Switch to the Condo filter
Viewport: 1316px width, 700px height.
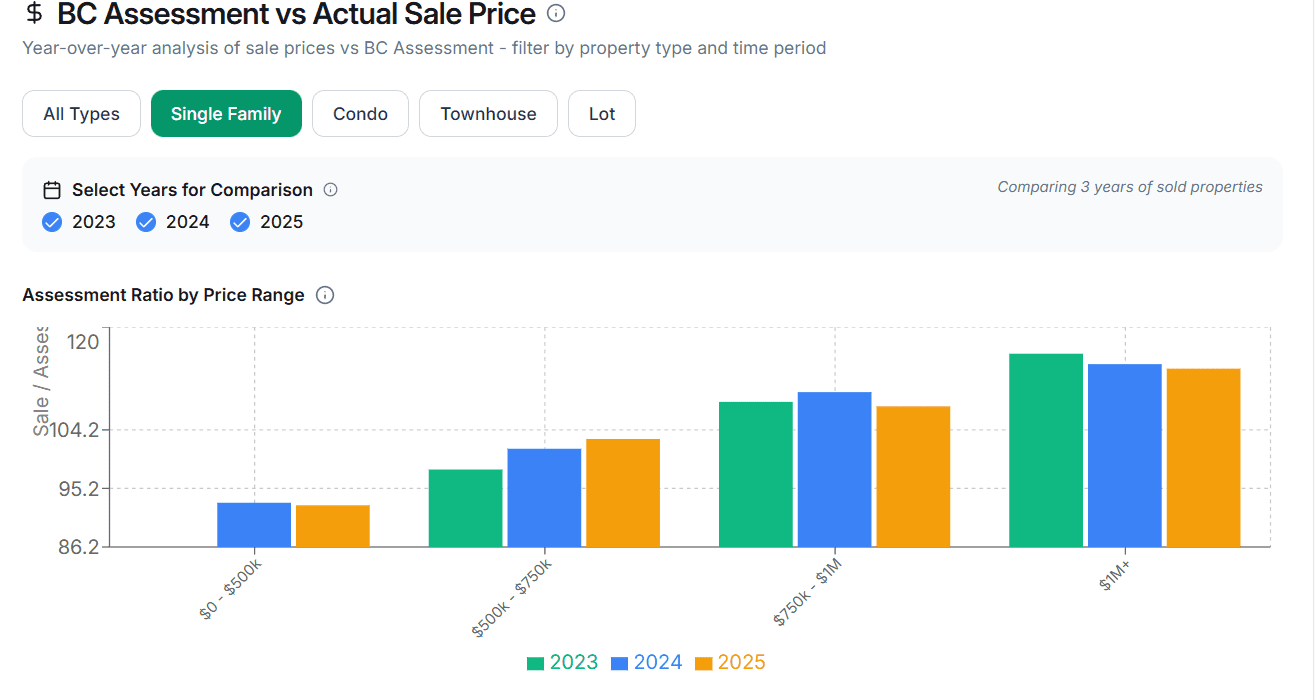[360, 114]
